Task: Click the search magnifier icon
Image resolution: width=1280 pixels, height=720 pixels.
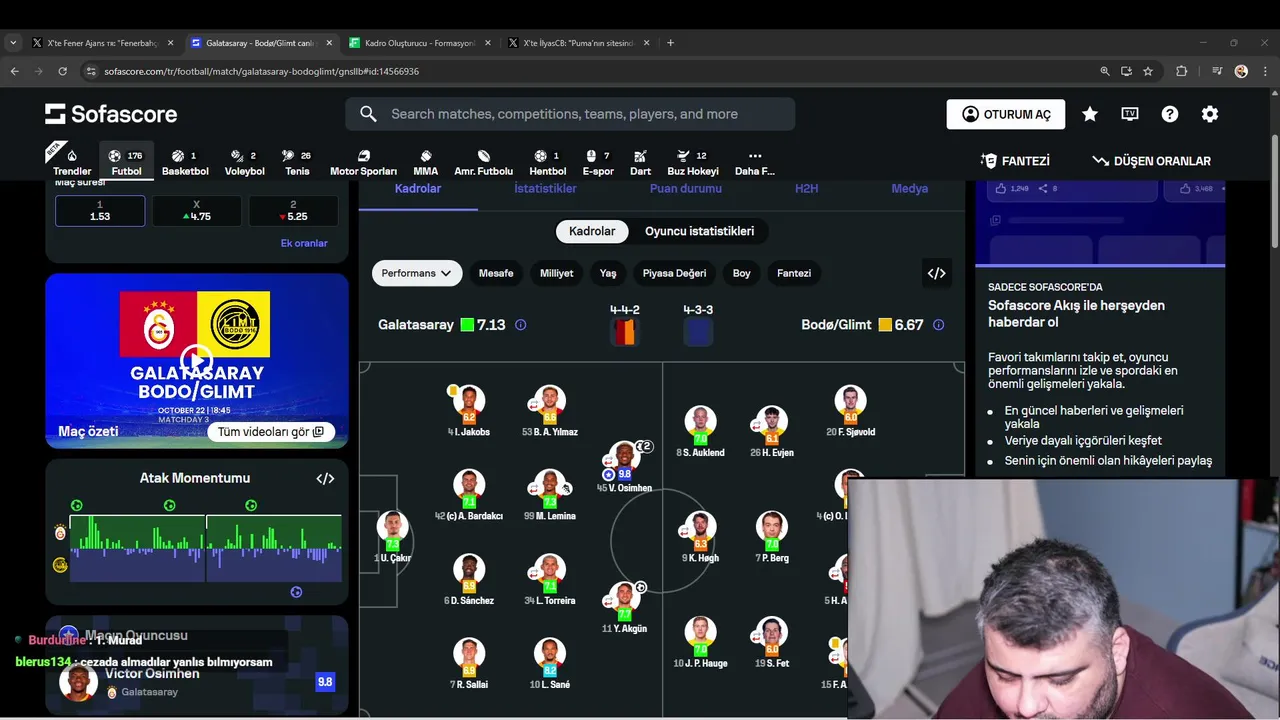Action: click(x=369, y=114)
